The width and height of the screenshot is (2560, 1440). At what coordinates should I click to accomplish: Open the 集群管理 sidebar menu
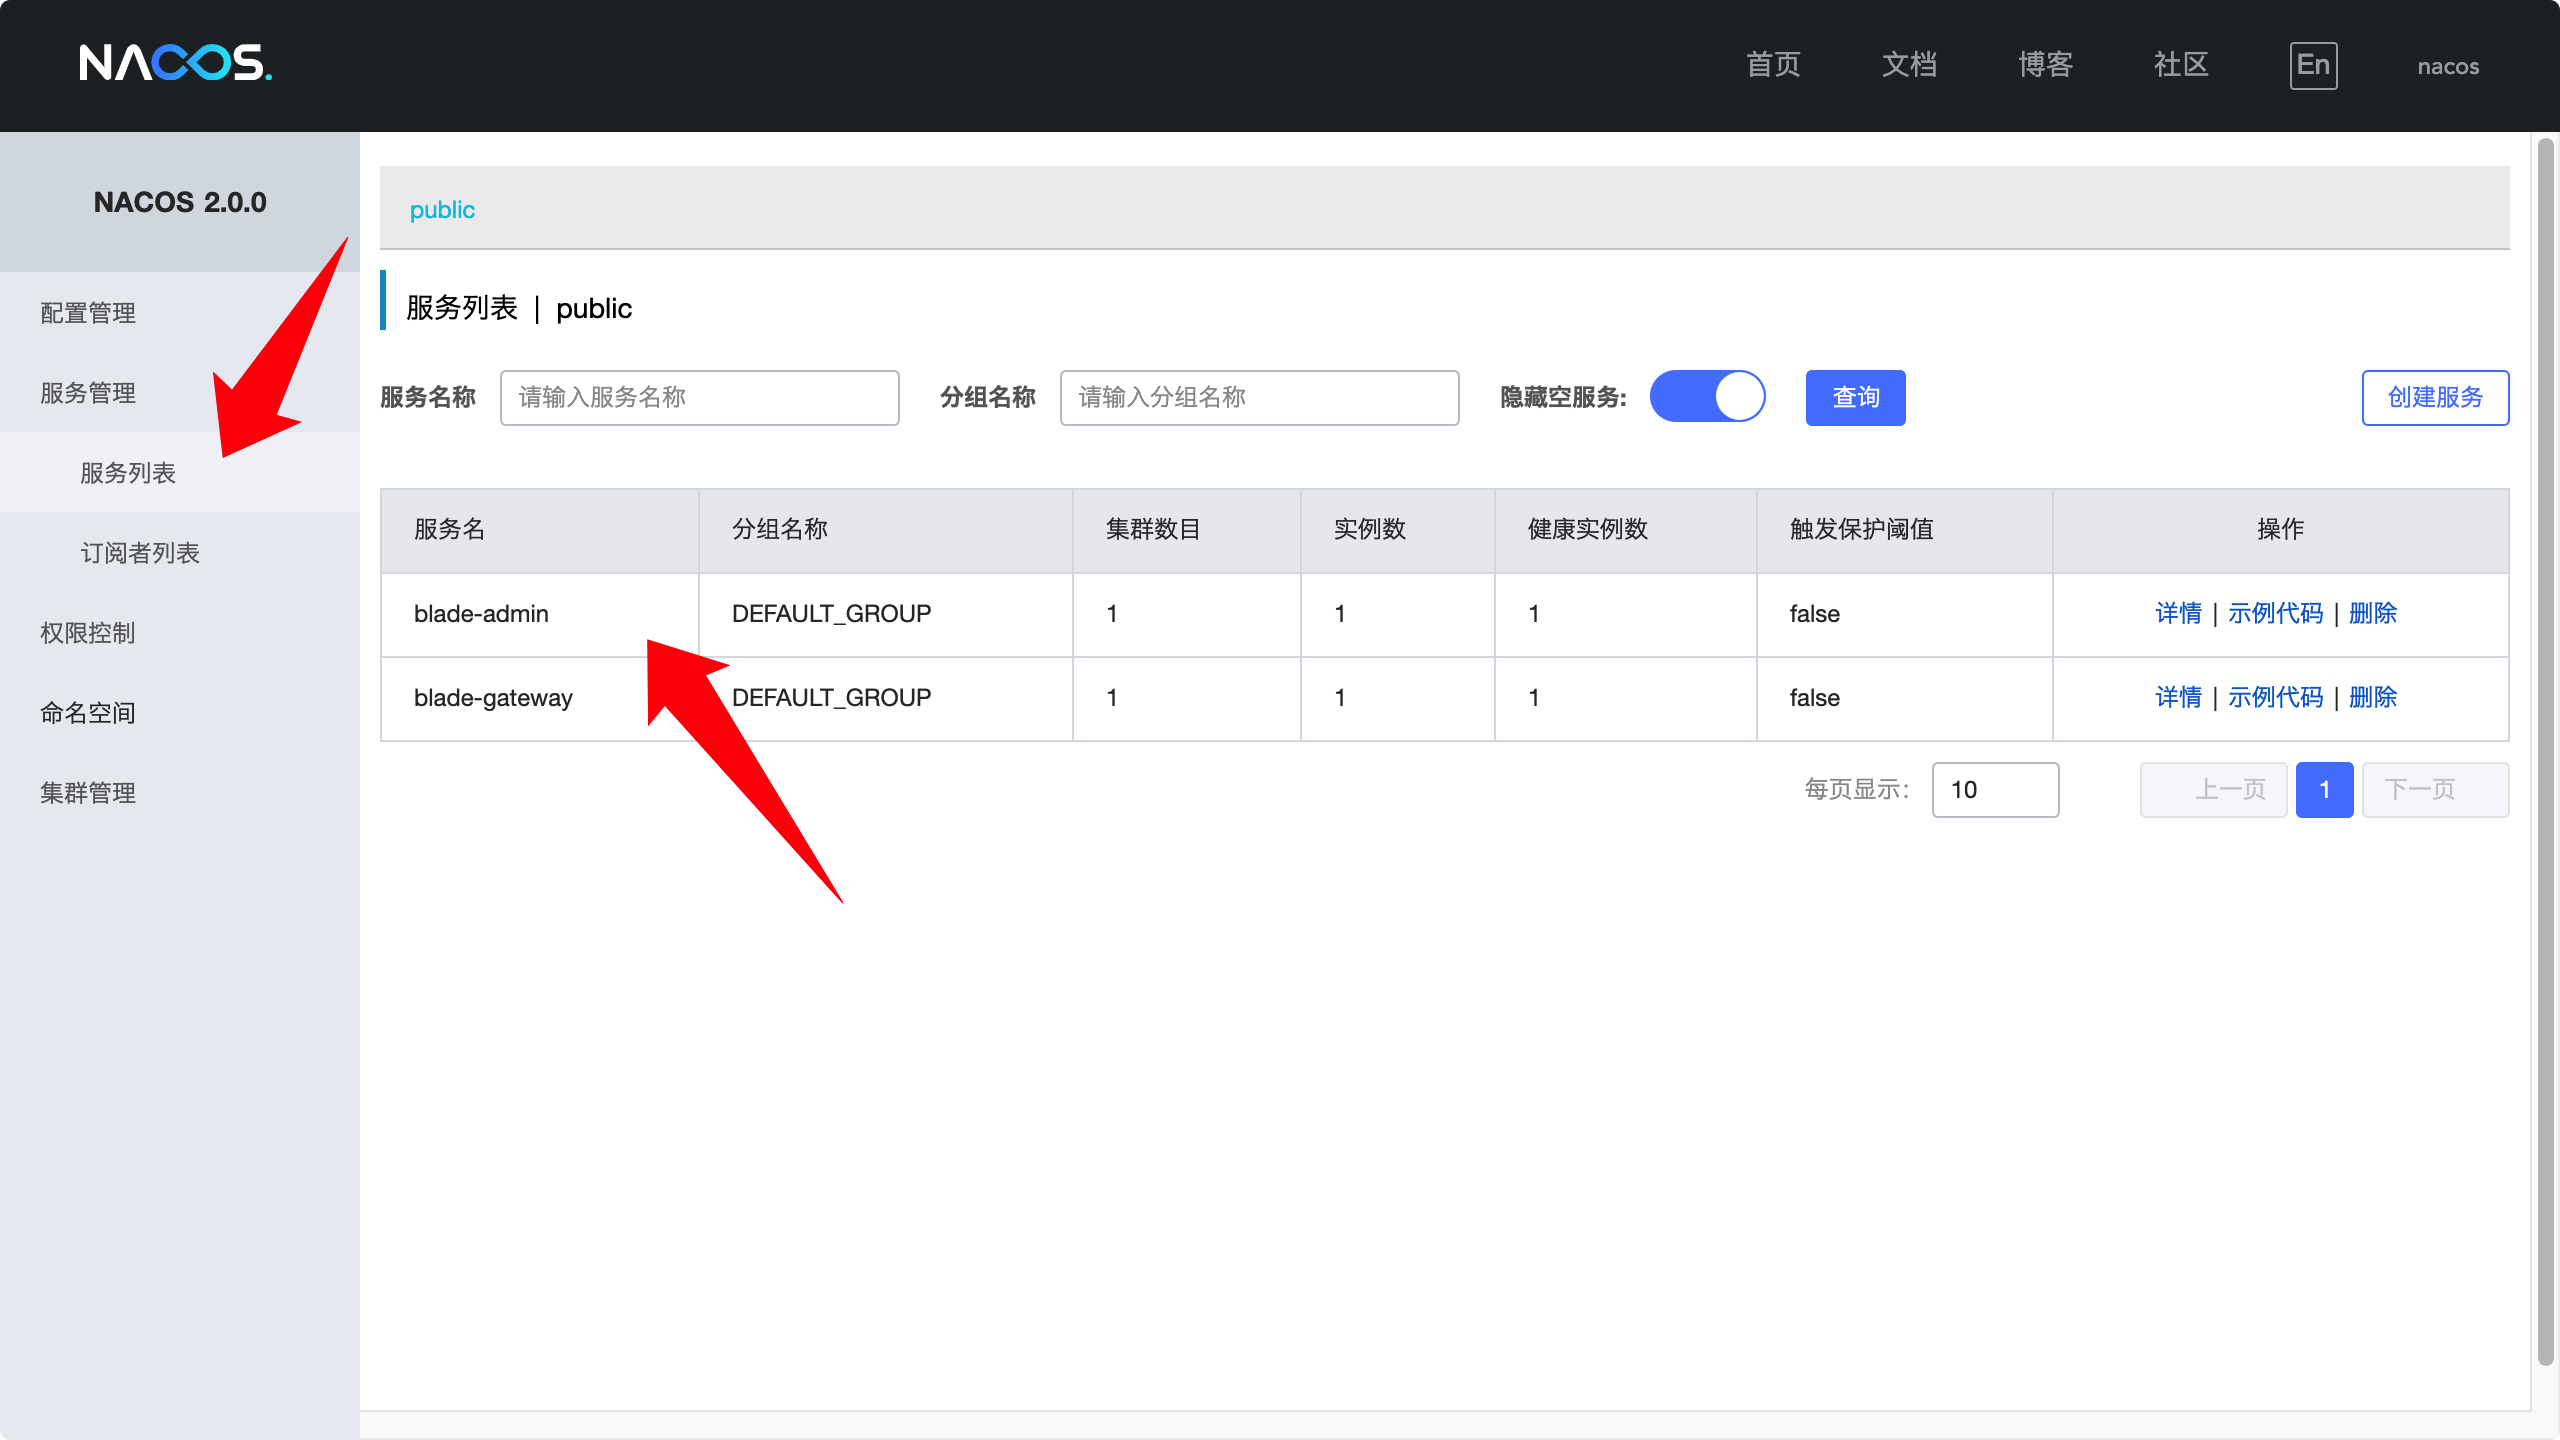[x=88, y=793]
